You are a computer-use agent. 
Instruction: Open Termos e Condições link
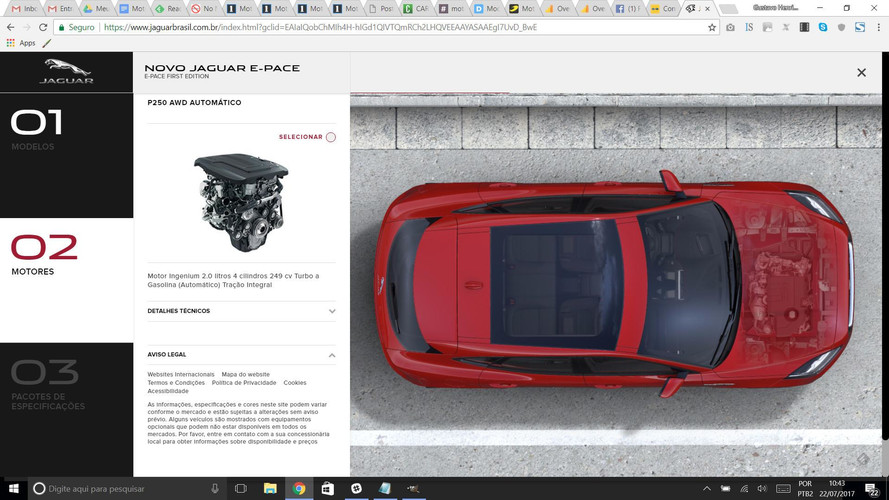176,383
